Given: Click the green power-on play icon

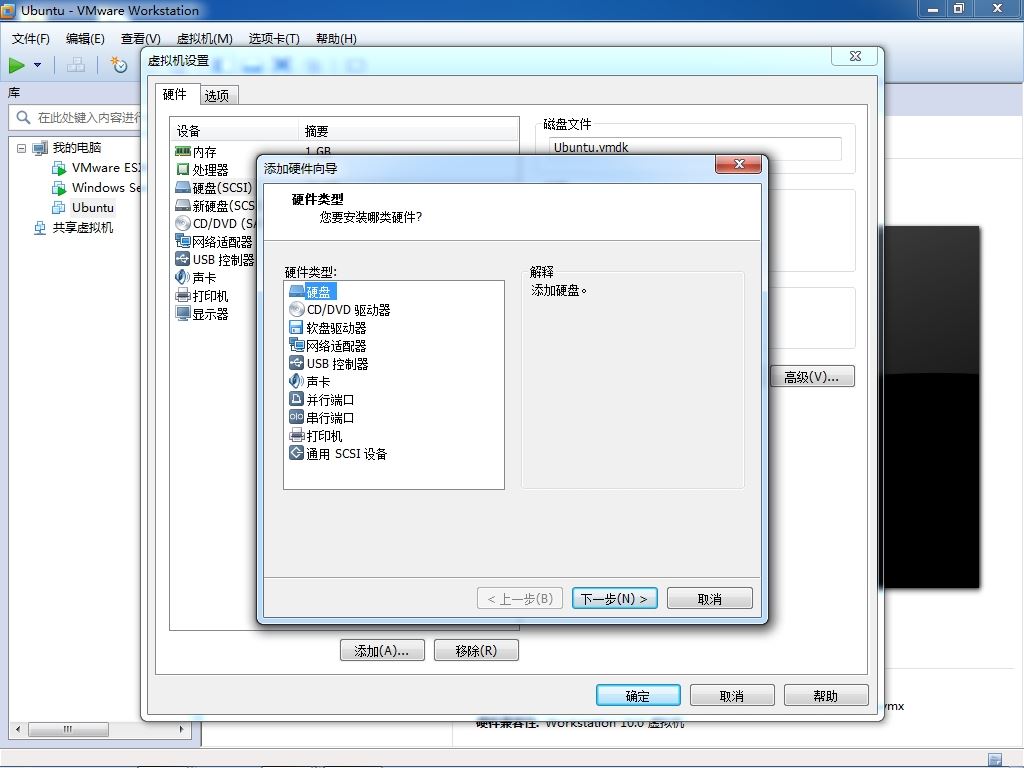Looking at the screenshot, I should [x=17, y=65].
